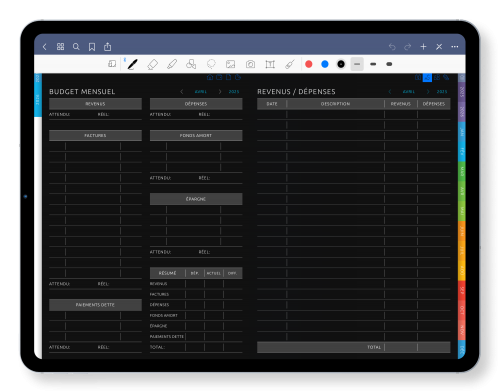Viewport: 500px width, 392px height.
Task: Activate the laser pointer tool
Action: click(290, 64)
